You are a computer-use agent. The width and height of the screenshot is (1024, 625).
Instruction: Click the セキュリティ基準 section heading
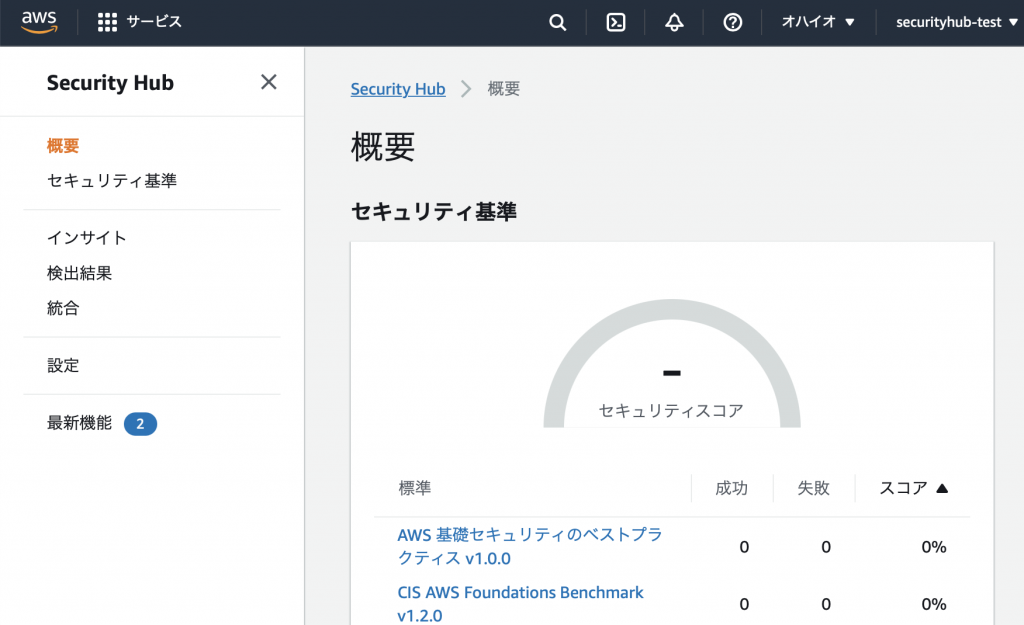[x=434, y=212]
